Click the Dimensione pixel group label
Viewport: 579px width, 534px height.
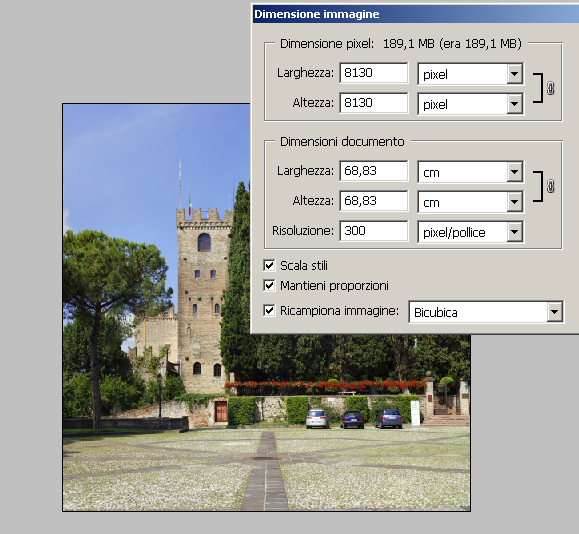coord(327,44)
